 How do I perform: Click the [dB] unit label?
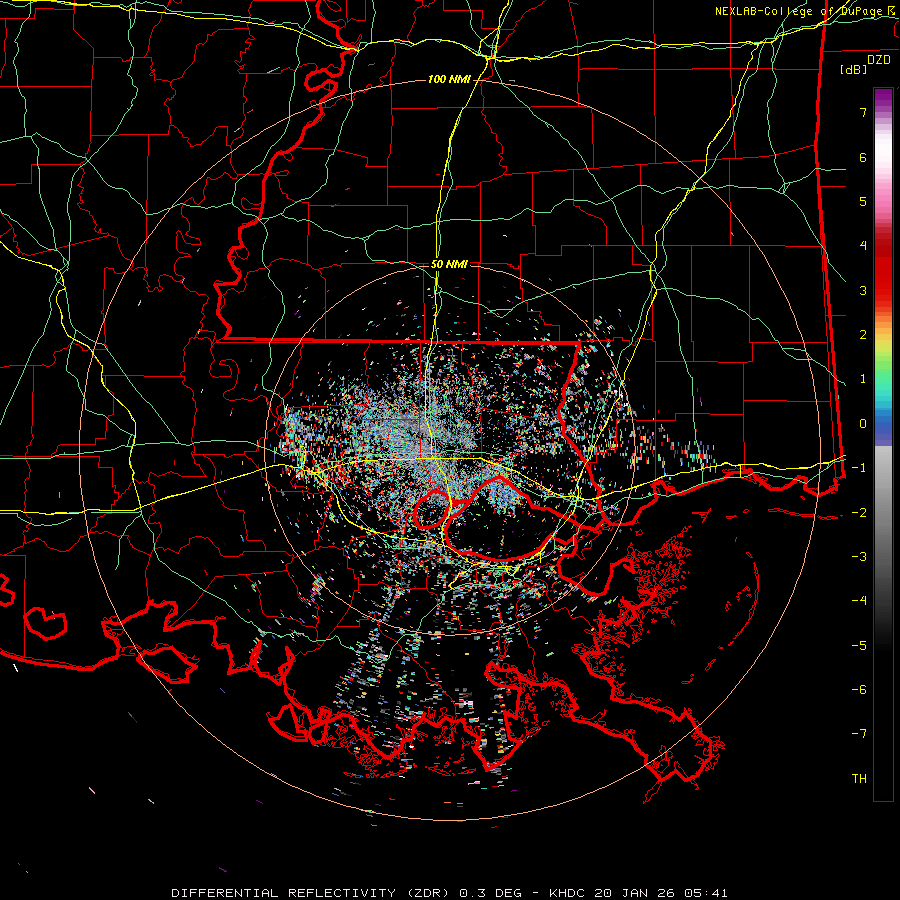[x=854, y=69]
